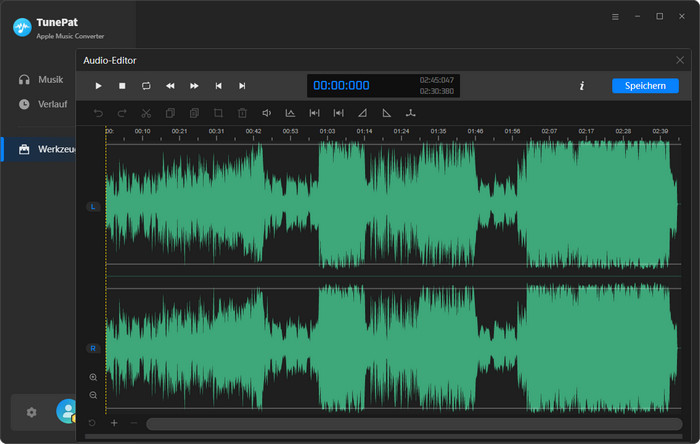Open the user account avatar

pyautogui.click(x=67, y=411)
